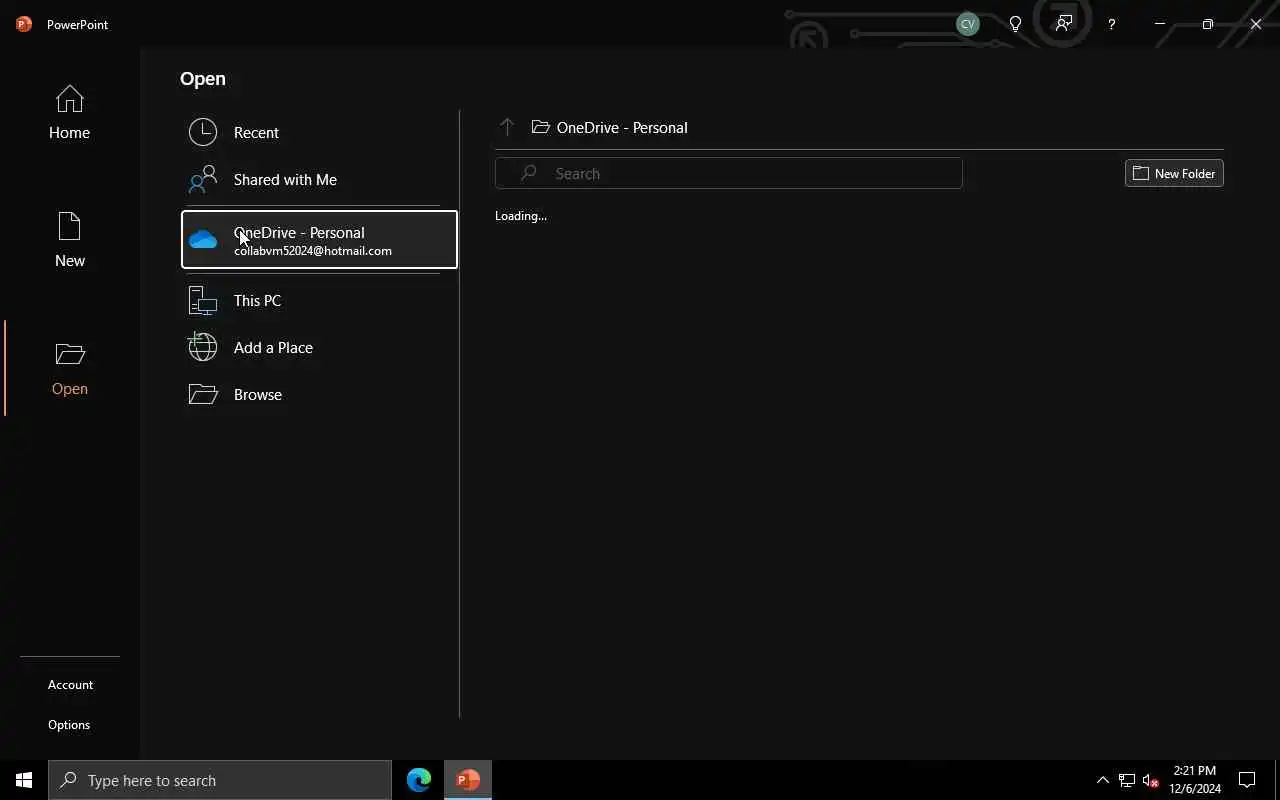Select OneDrive - Personal location
The width and height of the screenshot is (1280, 800).
tap(319, 240)
